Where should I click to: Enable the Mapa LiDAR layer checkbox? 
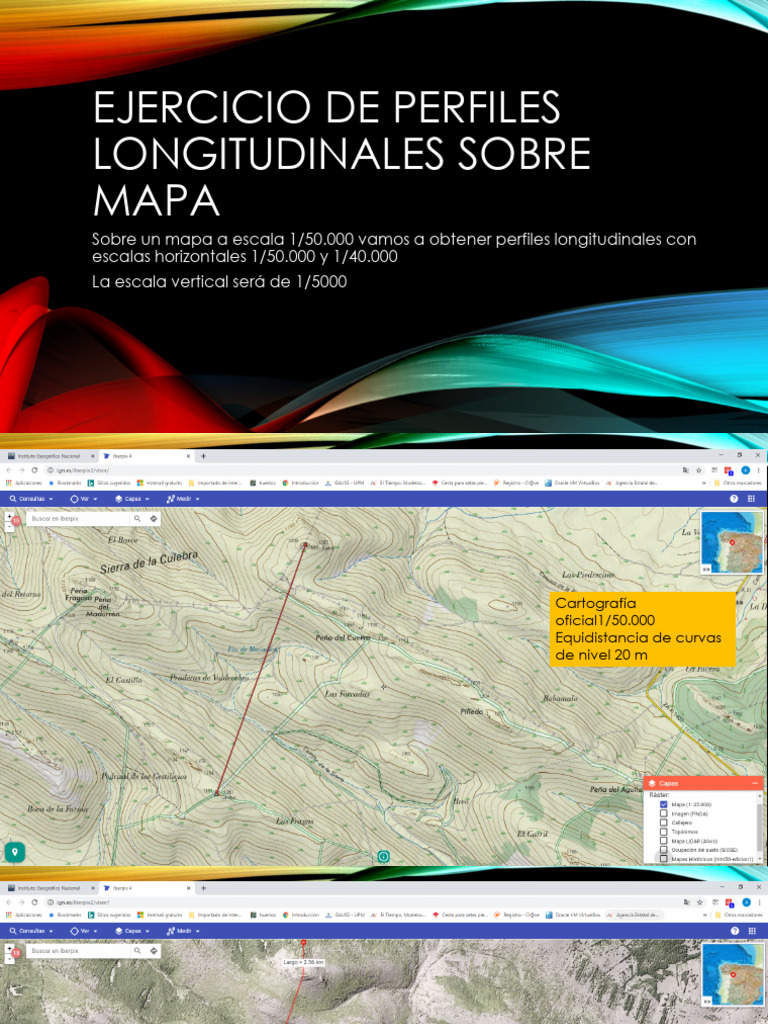pyautogui.click(x=664, y=840)
